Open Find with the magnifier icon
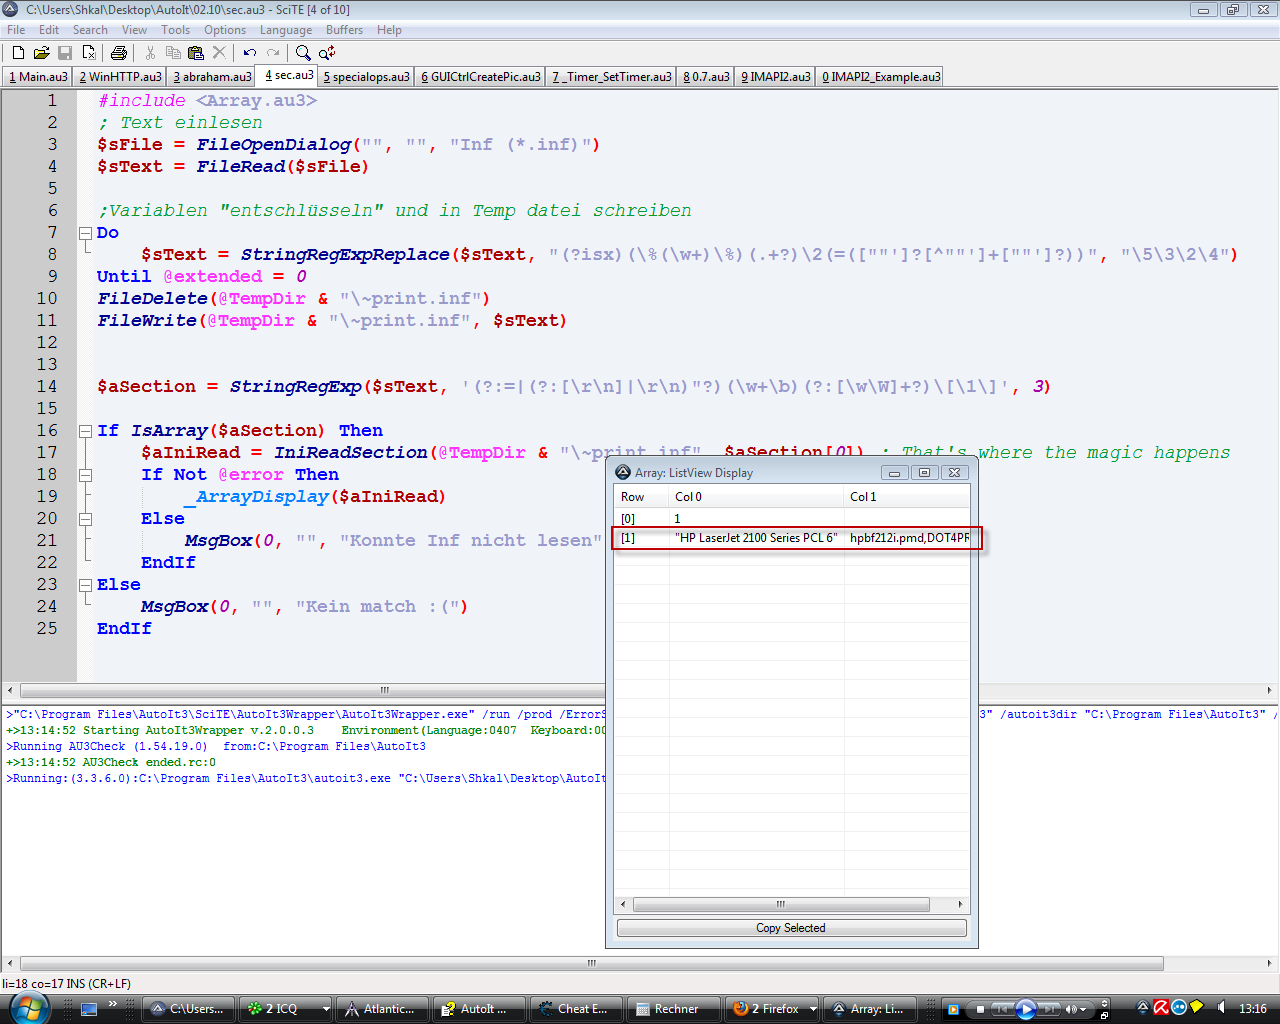The image size is (1280, 1024). coord(303,53)
